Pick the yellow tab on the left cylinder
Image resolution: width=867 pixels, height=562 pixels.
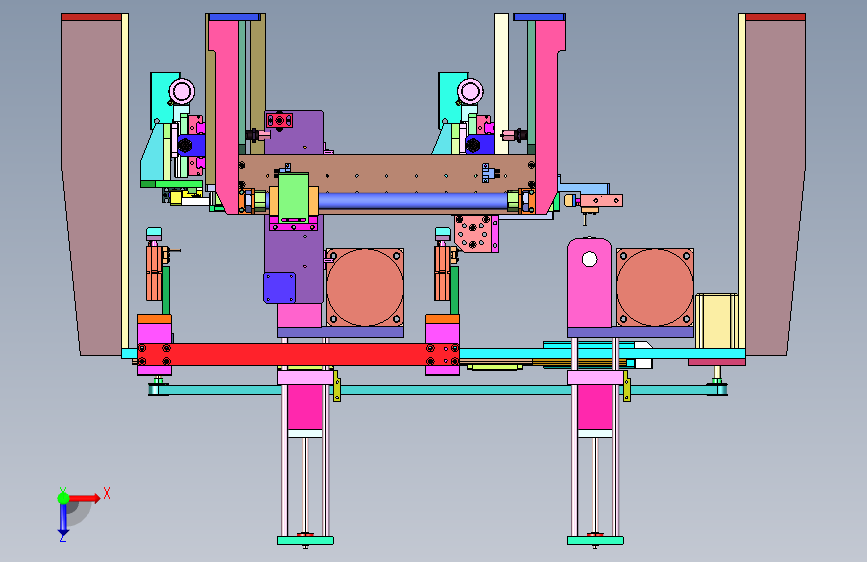point(337,386)
